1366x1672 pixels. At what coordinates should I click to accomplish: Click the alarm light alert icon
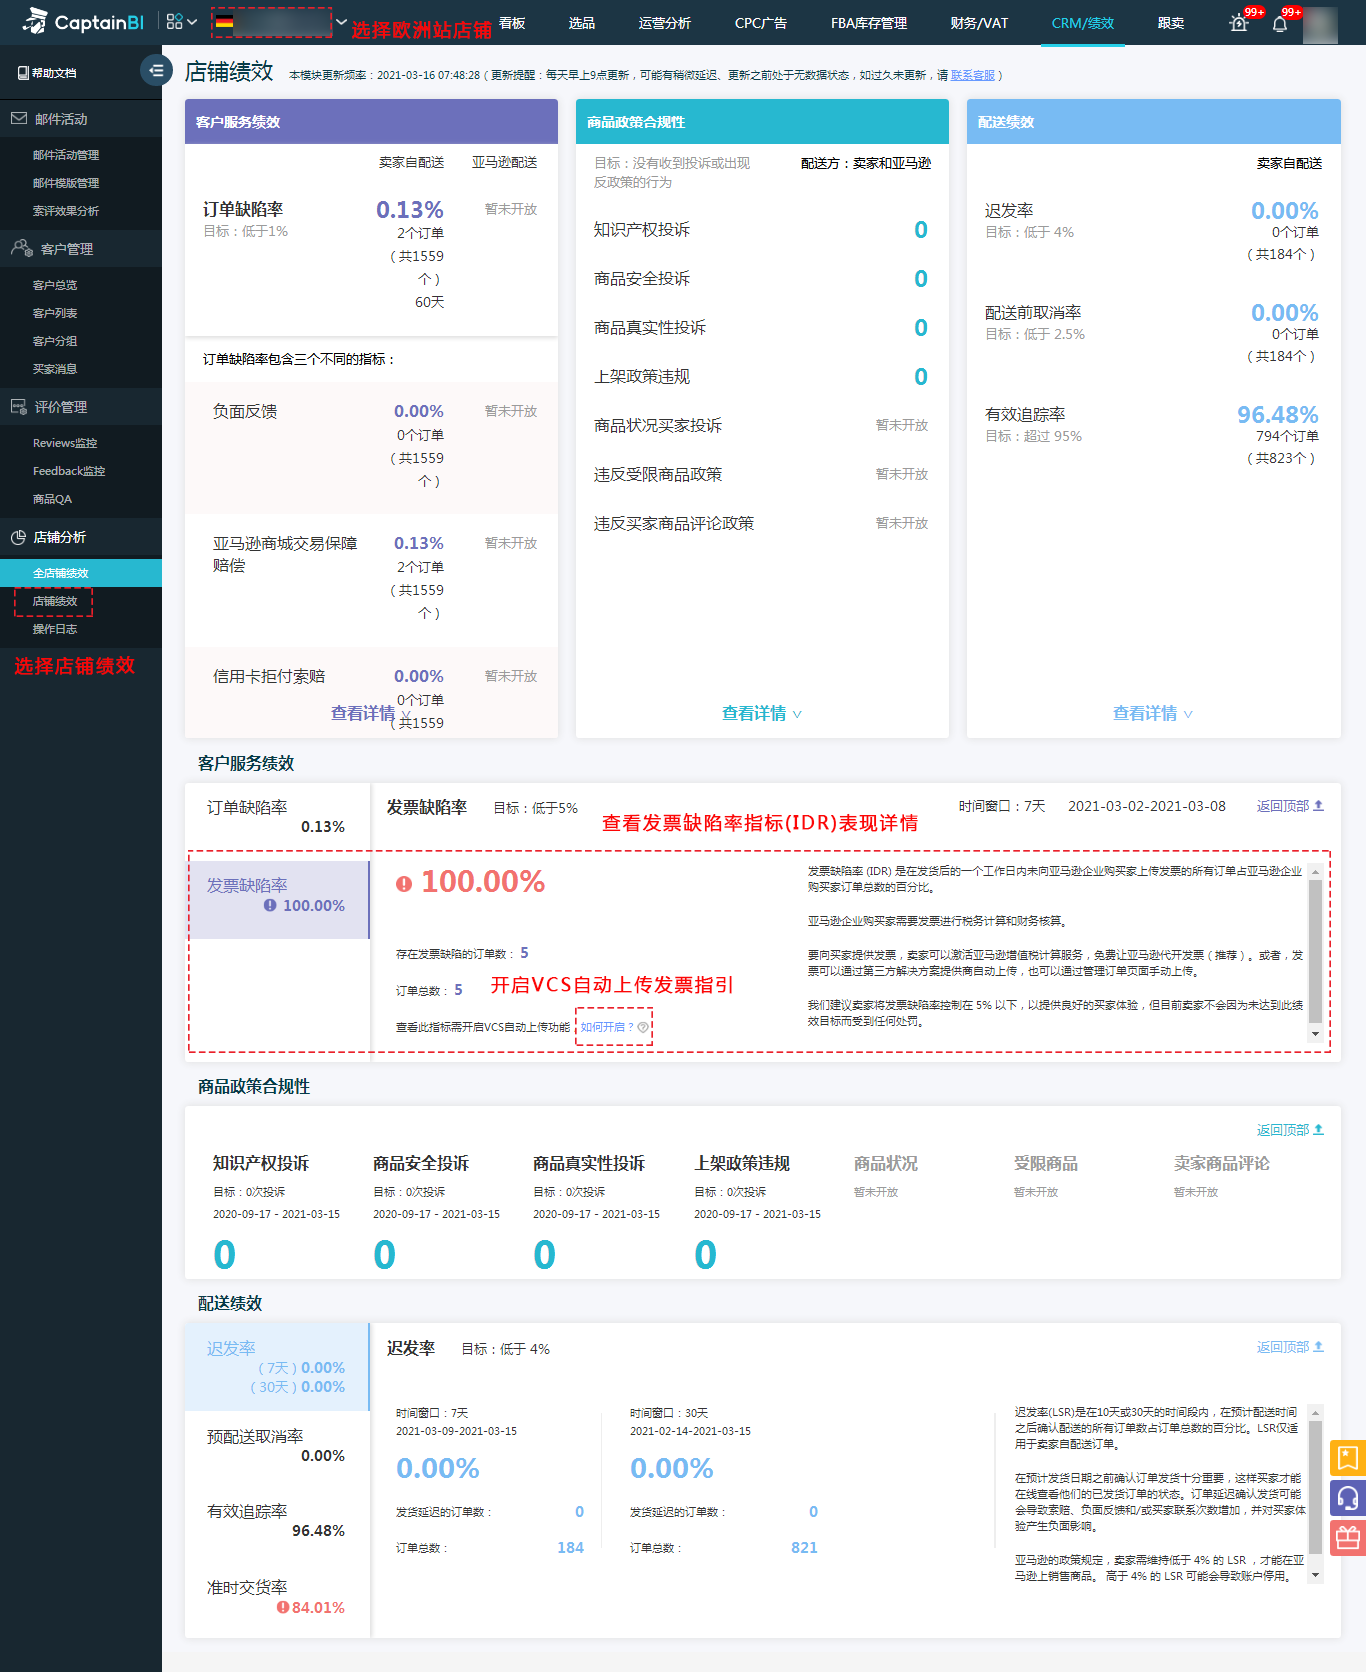(1239, 24)
